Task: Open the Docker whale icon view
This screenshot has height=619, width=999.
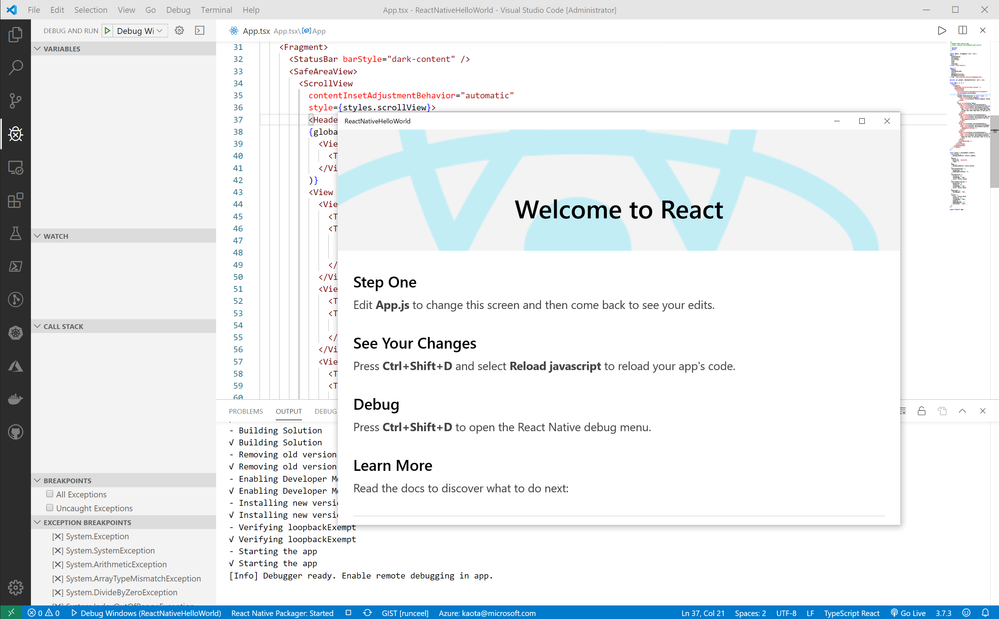Action: (15, 399)
